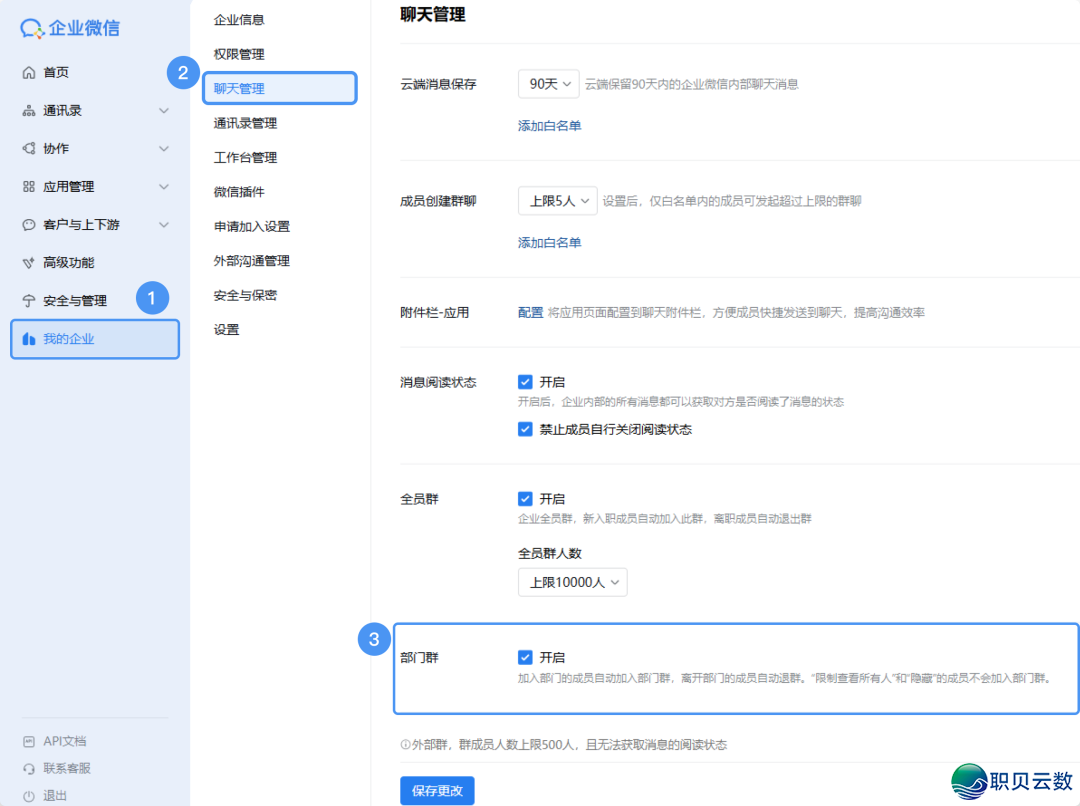The width and height of the screenshot is (1080, 806).
Task: Open the 上限10000人 全员群人数 dropdown
Action: click(x=572, y=582)
